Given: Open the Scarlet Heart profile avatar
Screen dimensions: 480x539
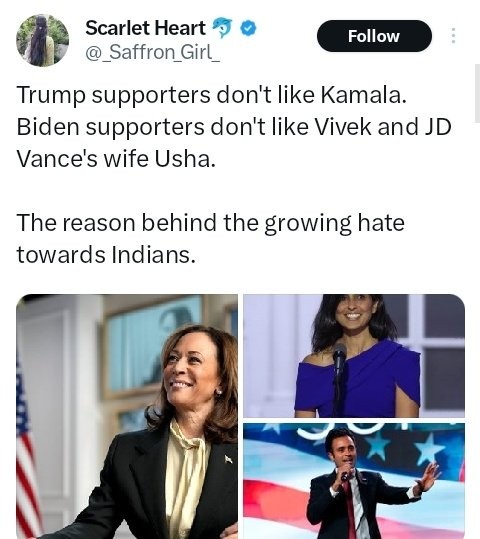Looking at the screenshot, I should [43, 40].
